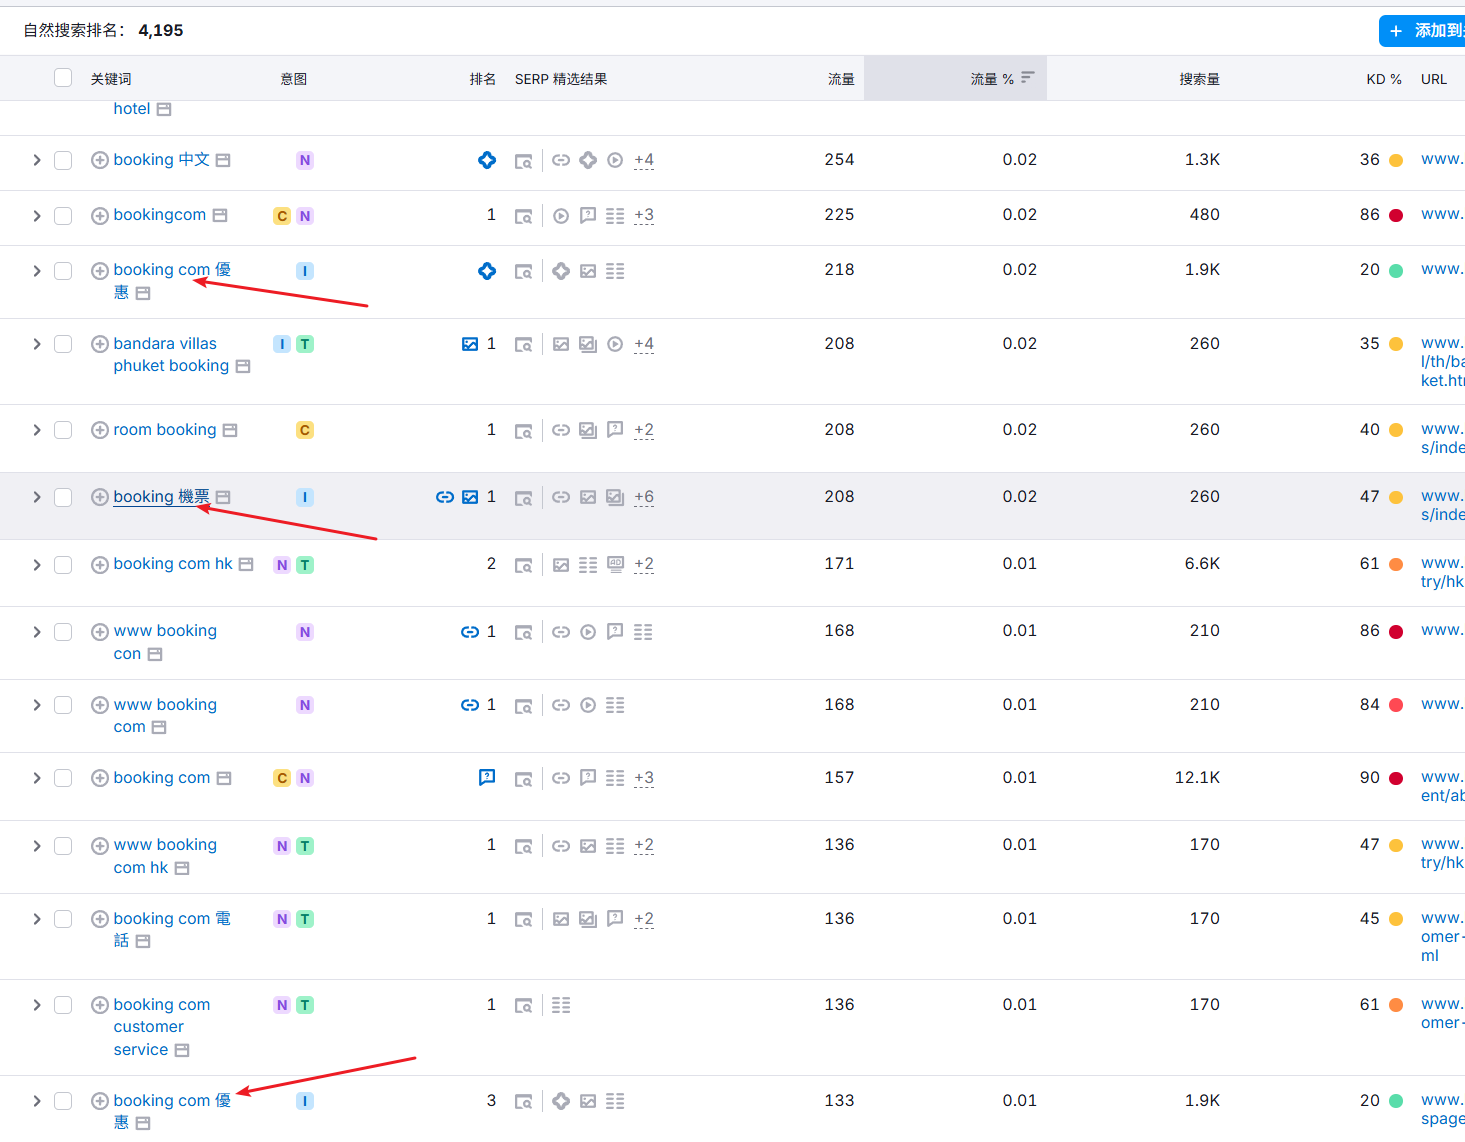
Task: Click the blue 添加到 button
Action: [1424, 31]
